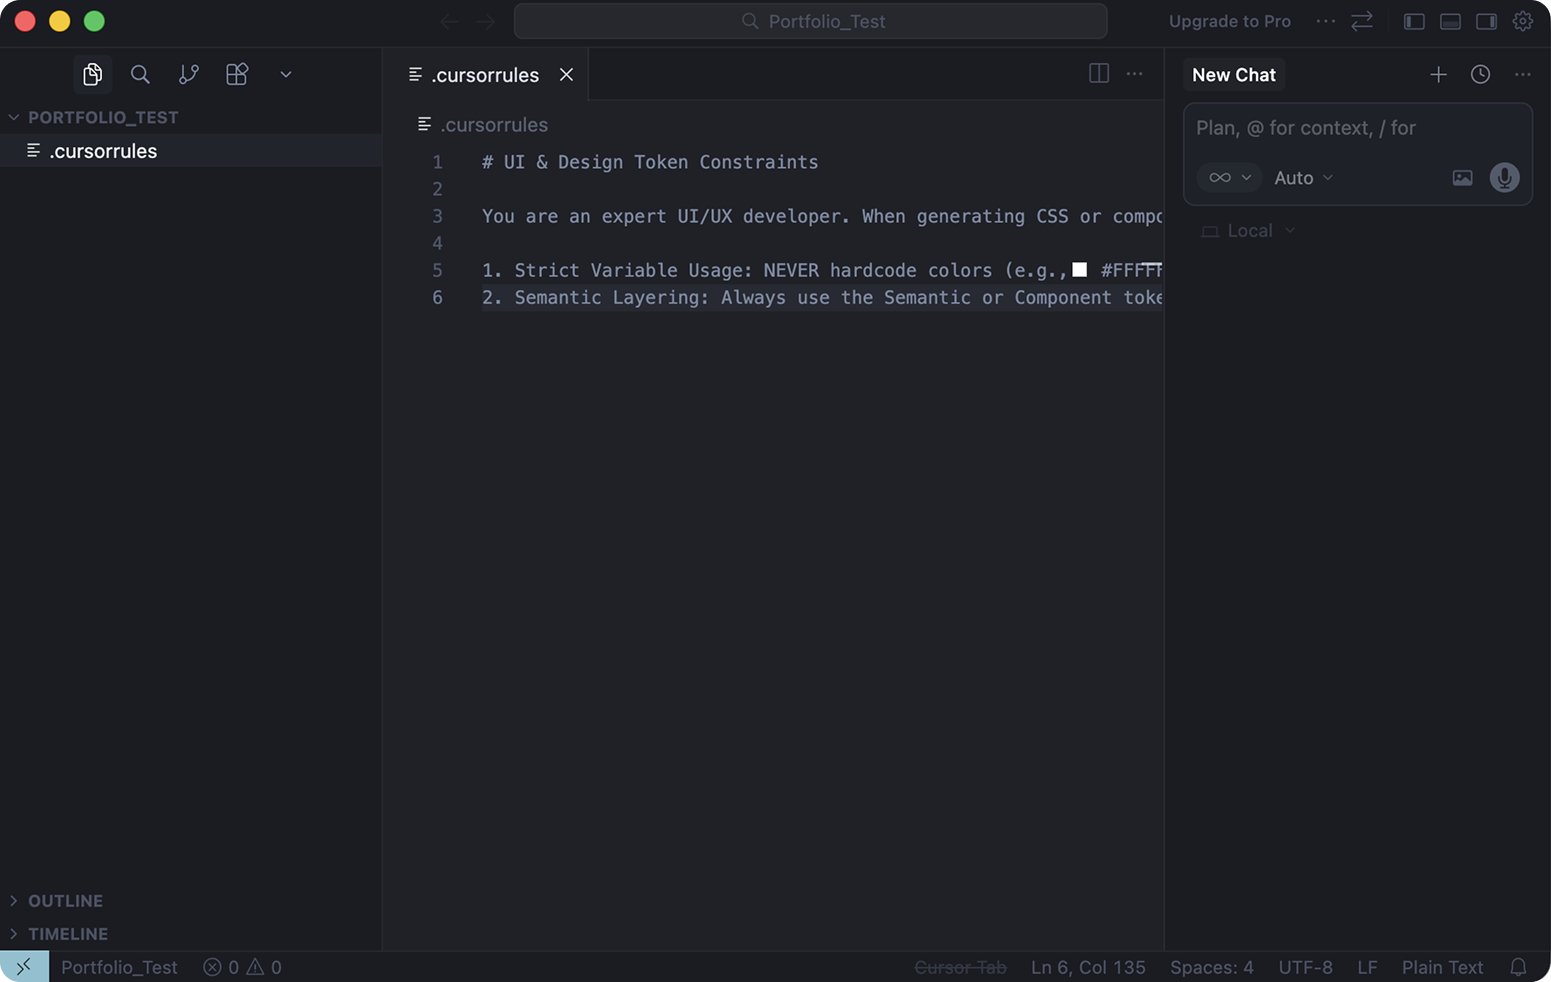The image size is (1551, 982).
Task: Start a new chat with plus icon
Action: (1438, 75)
